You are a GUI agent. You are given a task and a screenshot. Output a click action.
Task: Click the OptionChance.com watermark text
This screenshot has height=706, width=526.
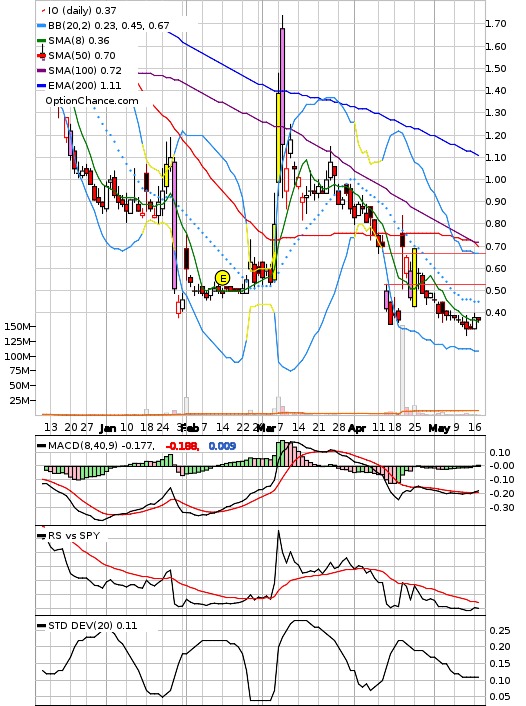tap(92, 100)
